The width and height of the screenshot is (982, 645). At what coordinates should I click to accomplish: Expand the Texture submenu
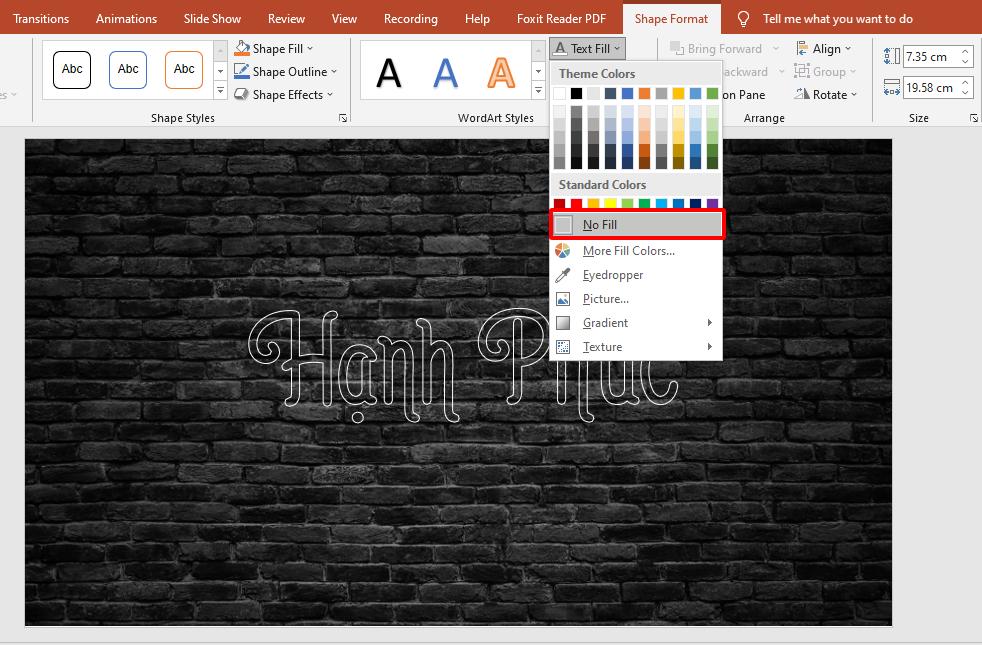[x=603, y=346]
